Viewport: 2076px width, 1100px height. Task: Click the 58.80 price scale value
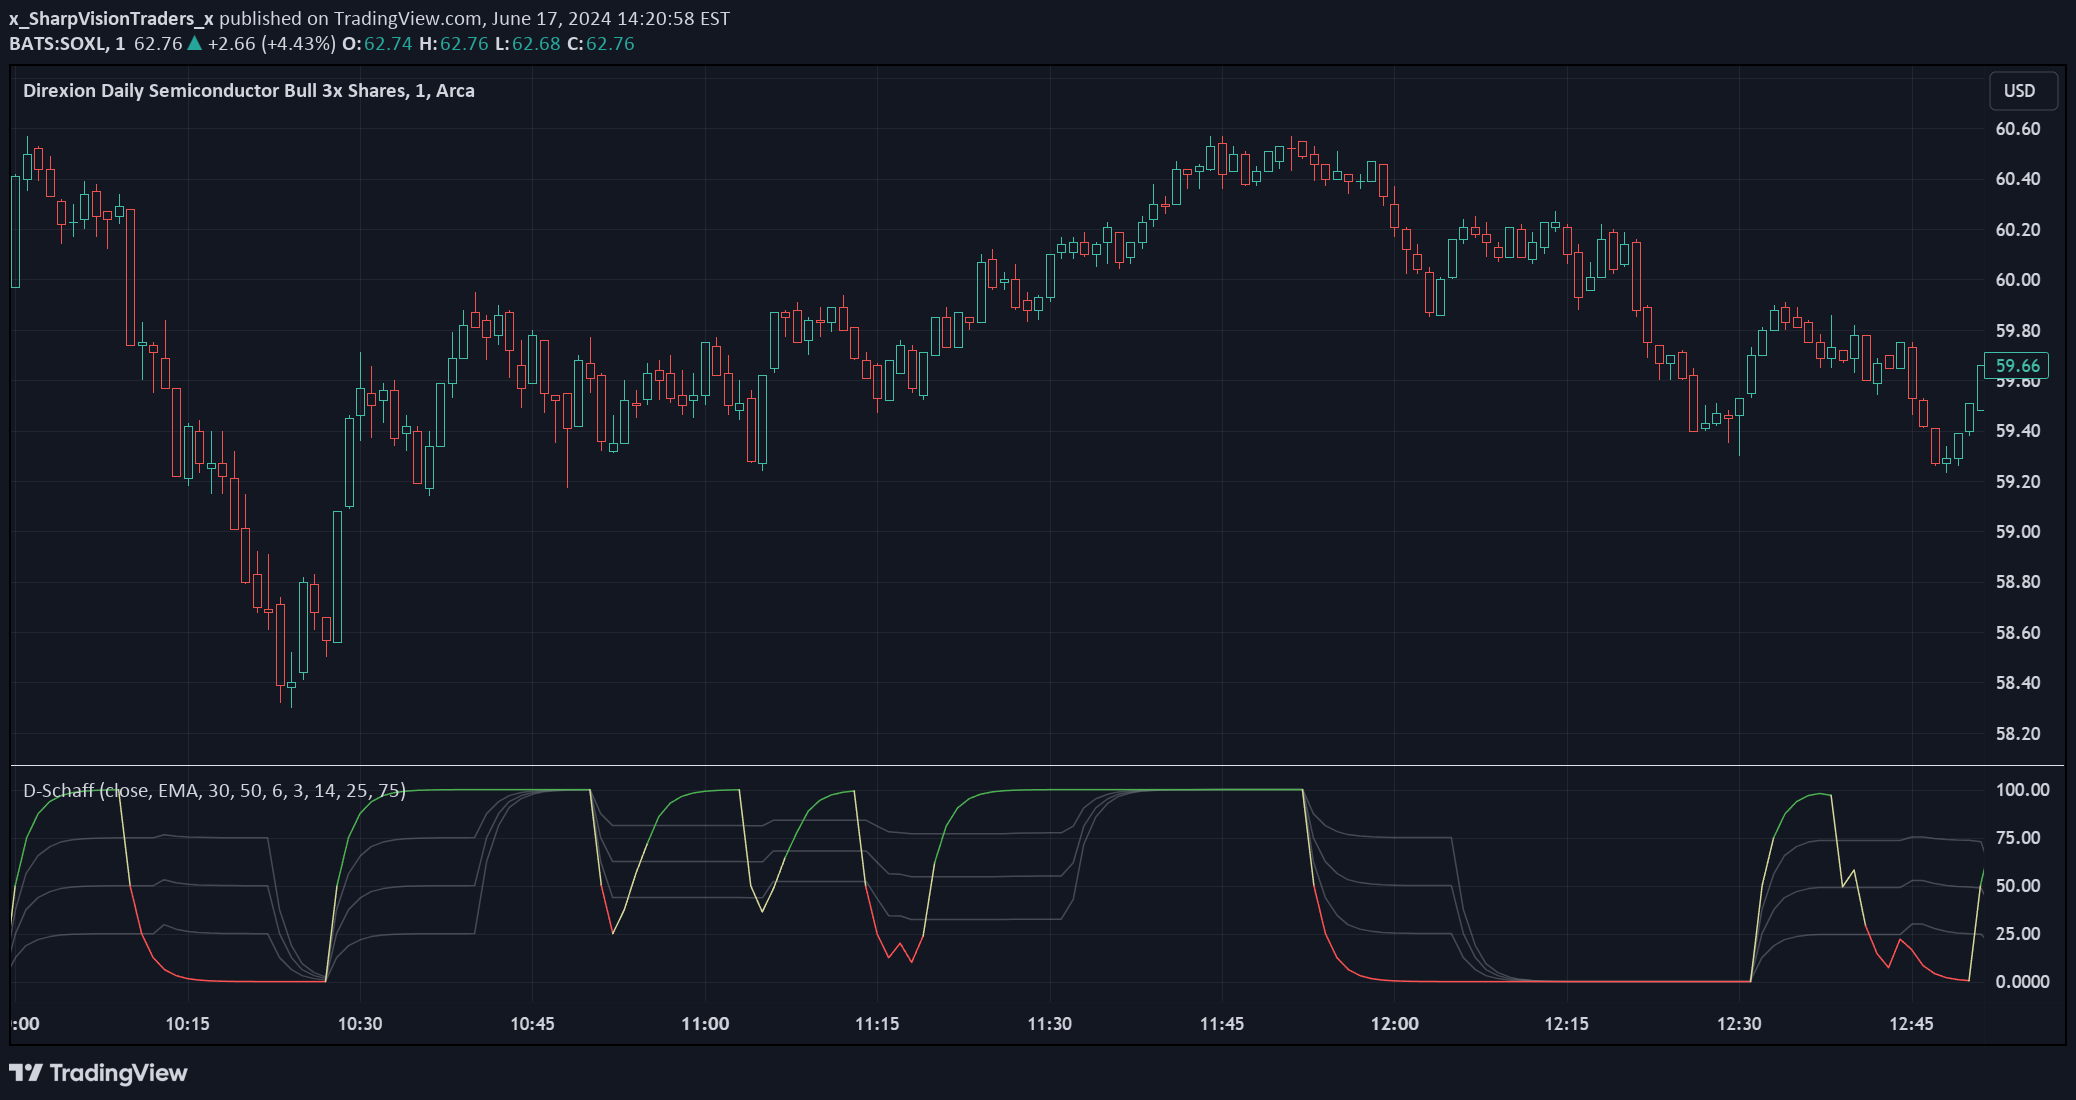pos(2018,582)
